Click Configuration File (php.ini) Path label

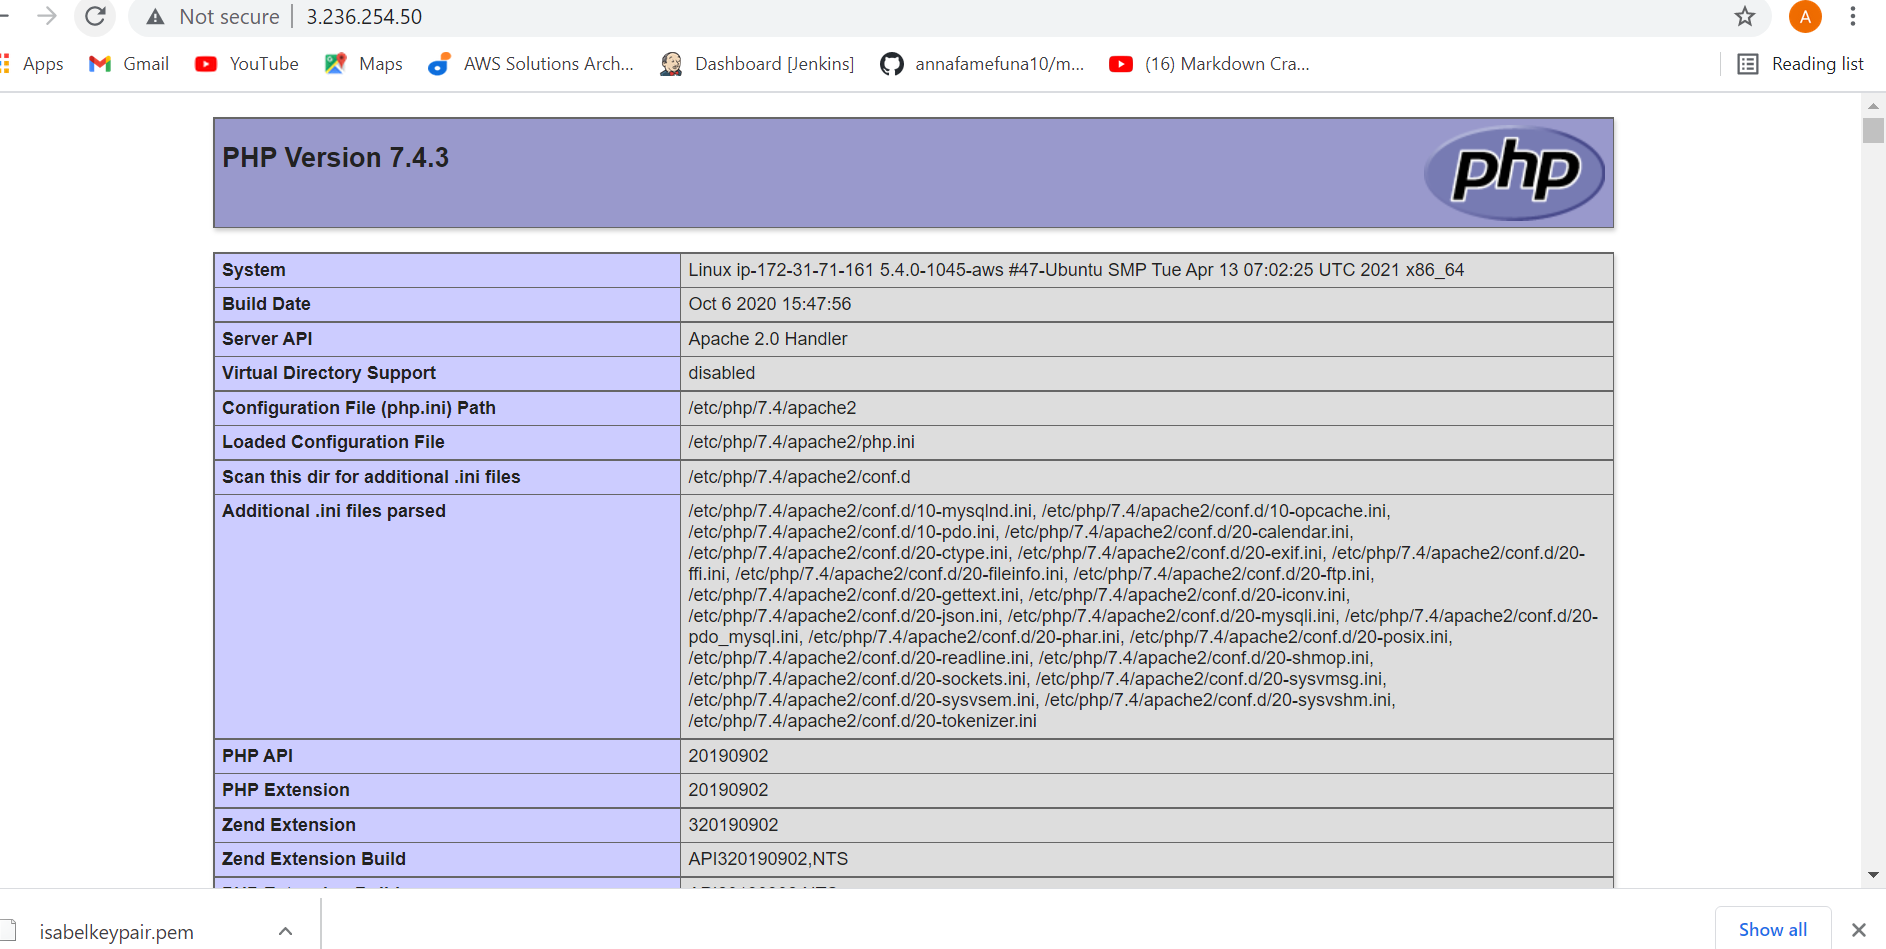(x=359, y=408)
